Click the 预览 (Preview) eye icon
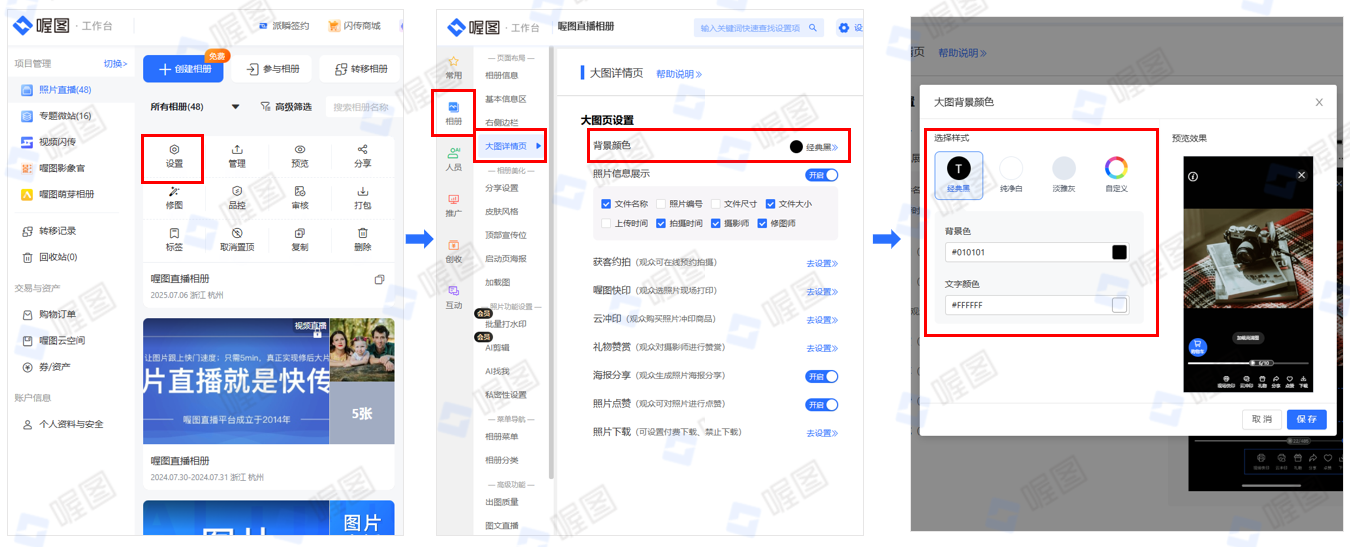The width and height of the screenshot is (1350, 547). pyautogui.click(x=300, y=149)
